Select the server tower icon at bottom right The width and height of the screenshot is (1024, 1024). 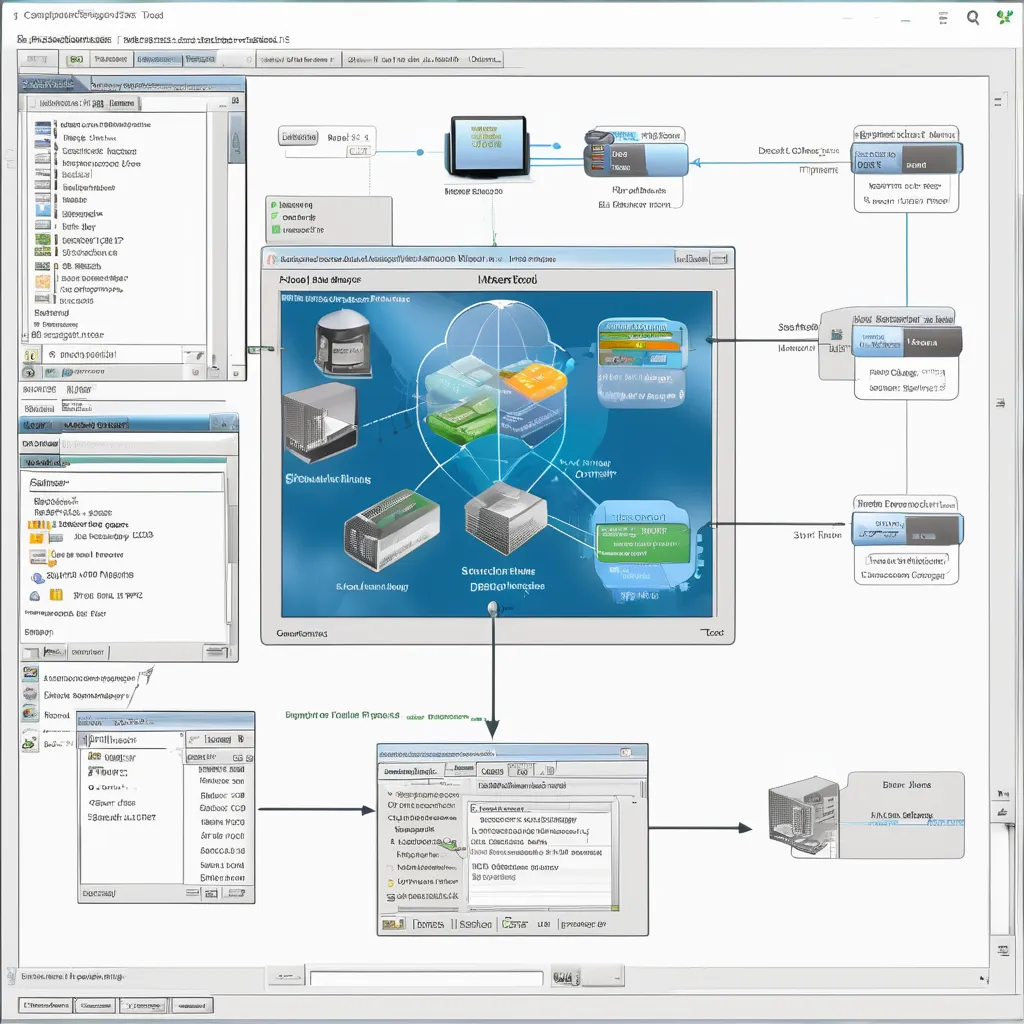click(x=803, y=814)
